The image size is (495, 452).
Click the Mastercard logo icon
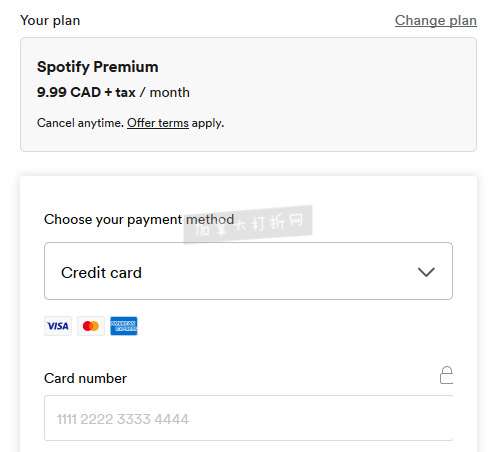(x=91, y=326)
